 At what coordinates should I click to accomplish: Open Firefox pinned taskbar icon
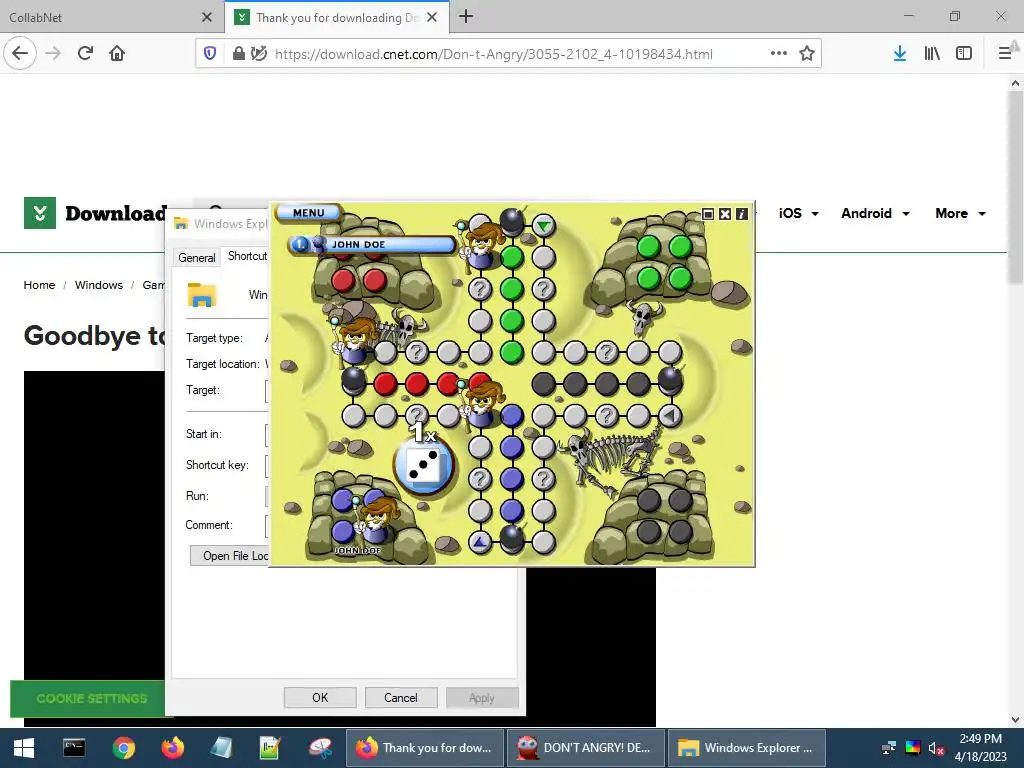point(172,748)
